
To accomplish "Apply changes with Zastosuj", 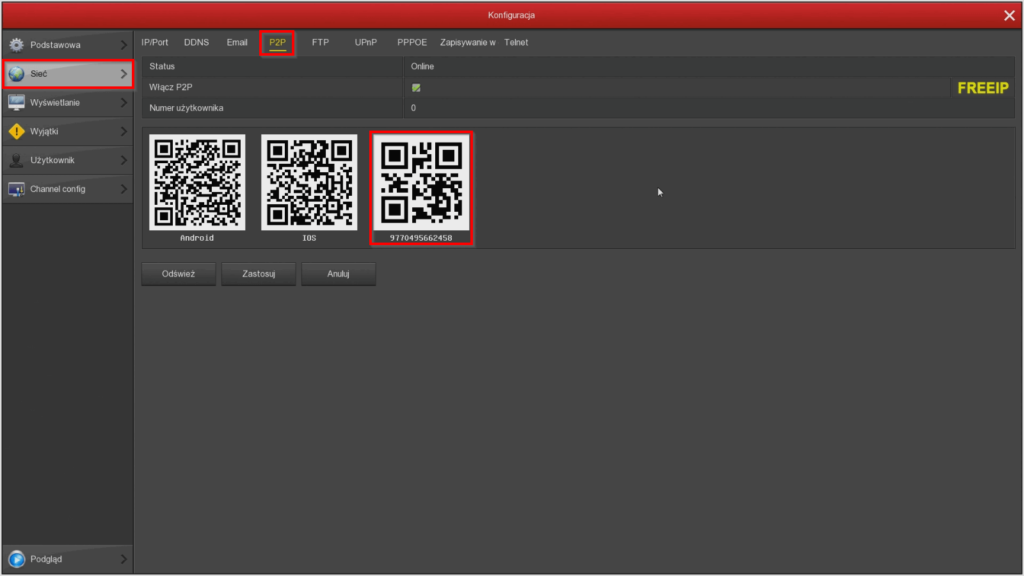I will point(258,273).
